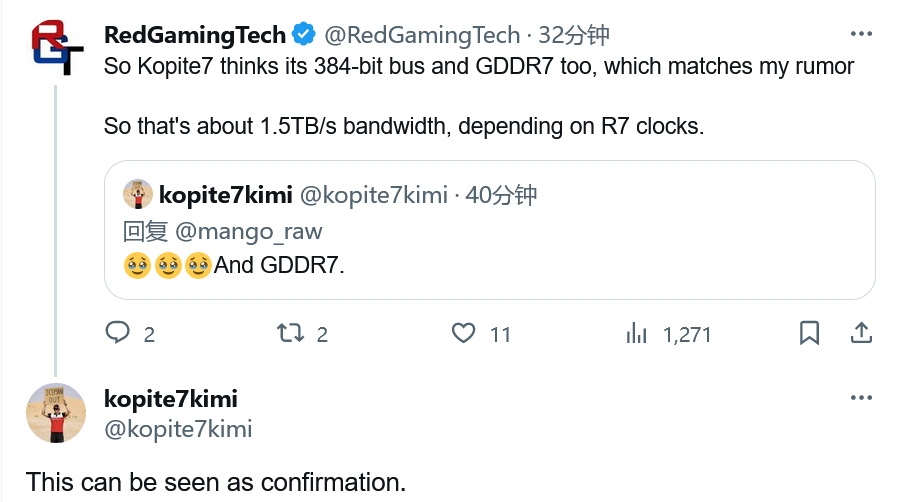The image size is (898, 502).
Task: Open more options on RedGamingTech's tweet
Action: click(x=861, y=34)
